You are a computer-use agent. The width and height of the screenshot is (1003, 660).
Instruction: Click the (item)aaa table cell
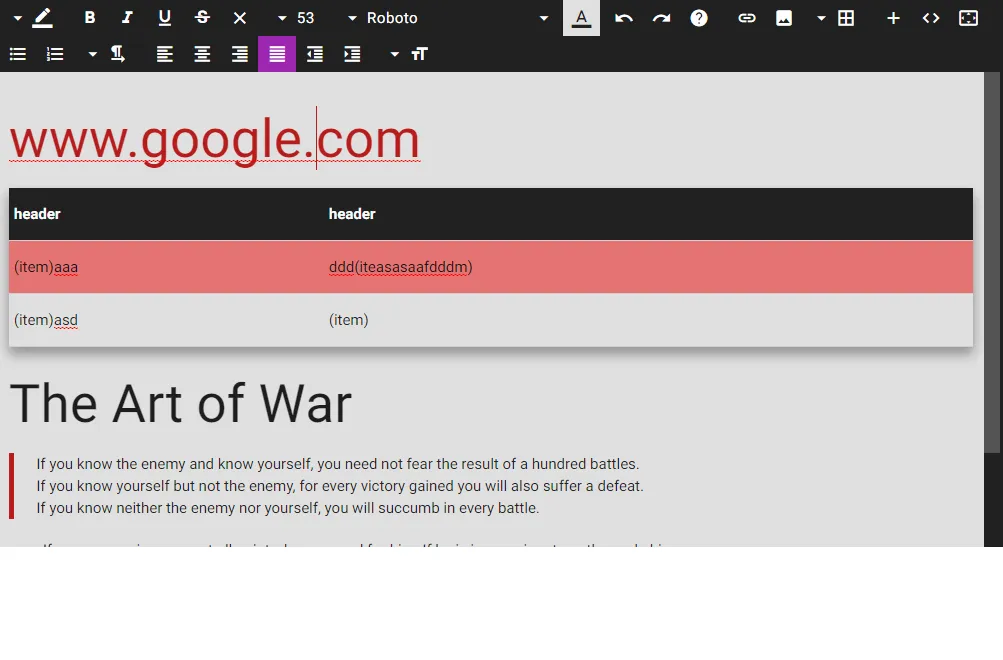tap(166, 267)
